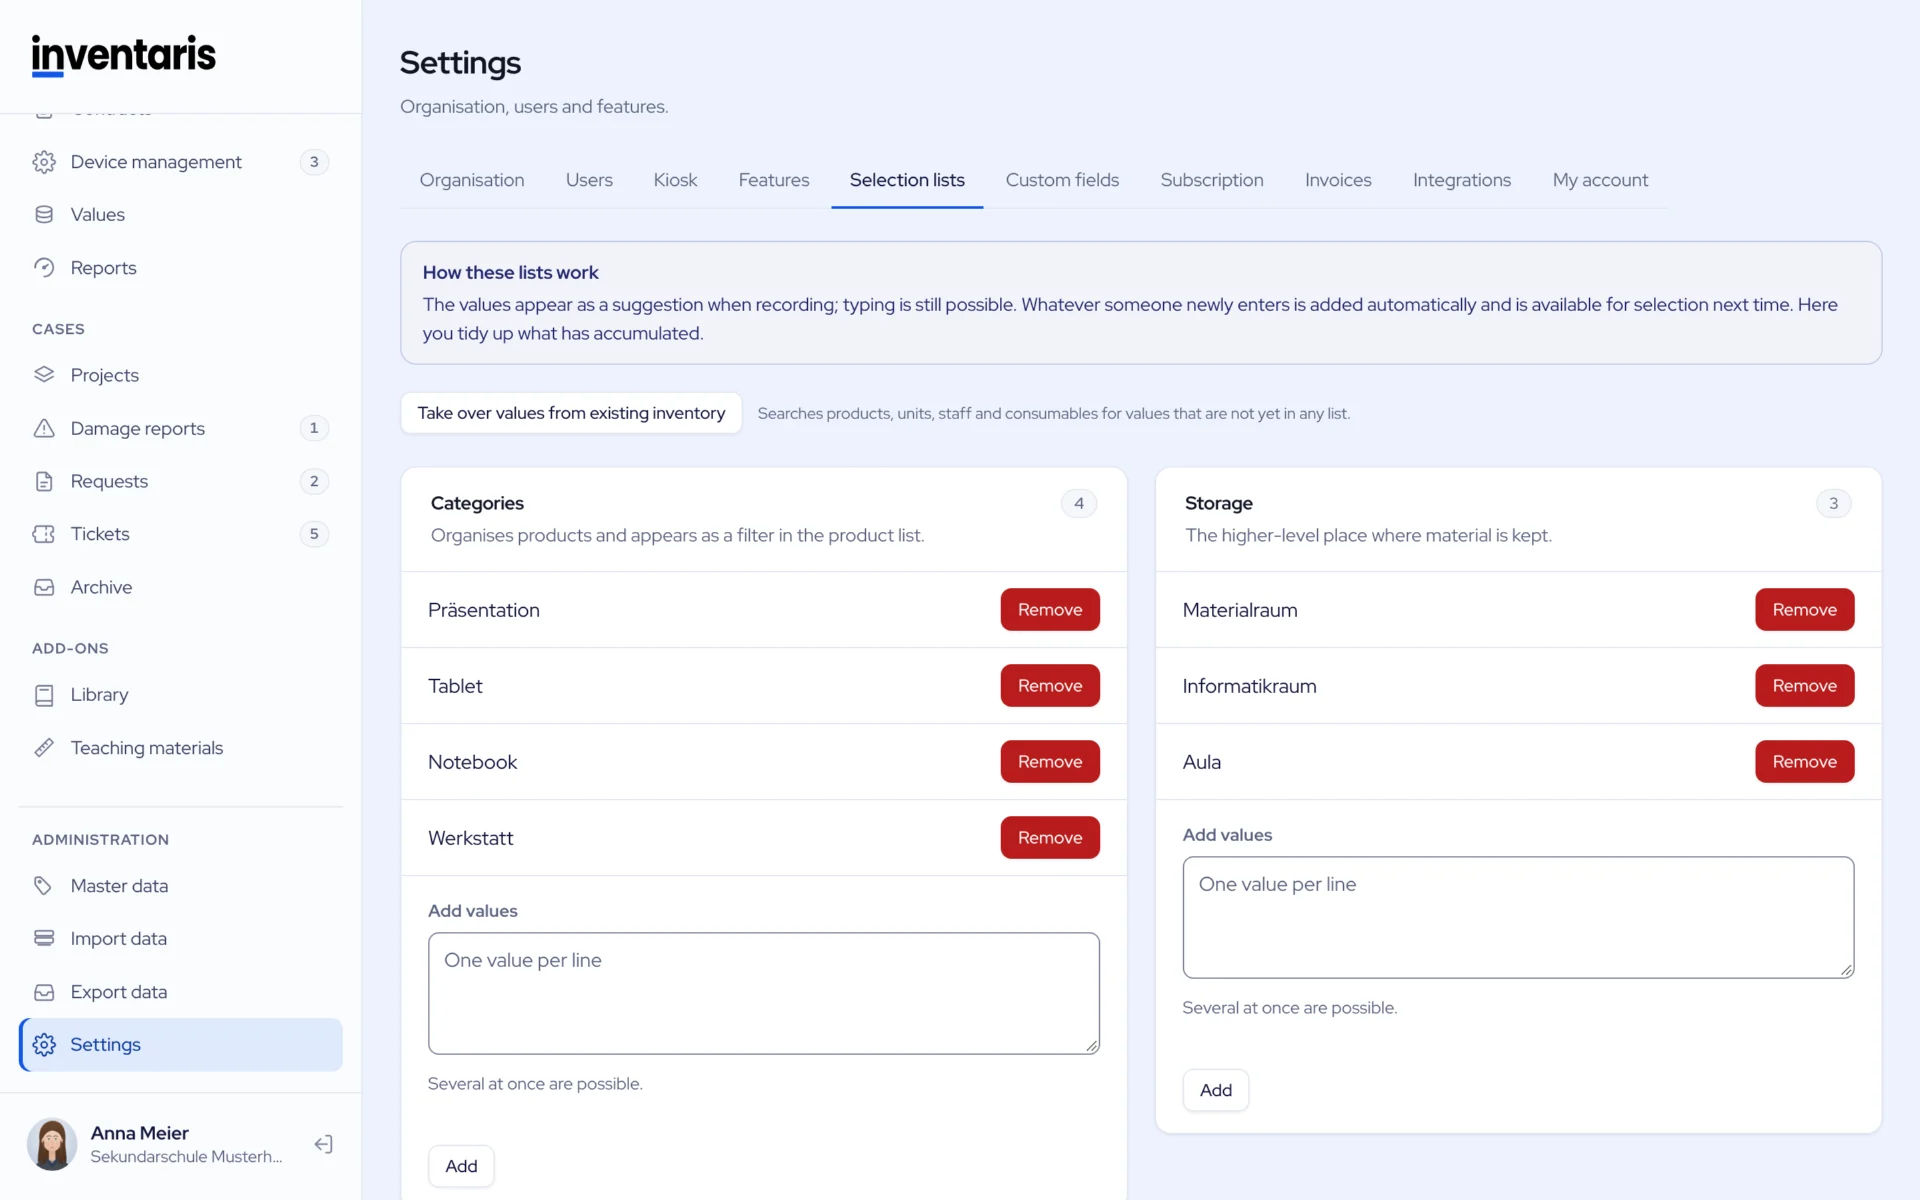
Task: Open Import data page
Action: point(181,939)
